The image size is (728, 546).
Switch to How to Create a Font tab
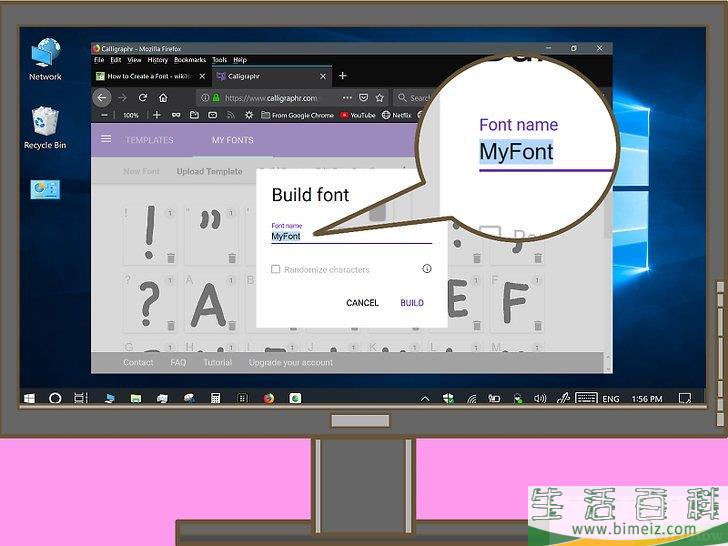(151, 76)
